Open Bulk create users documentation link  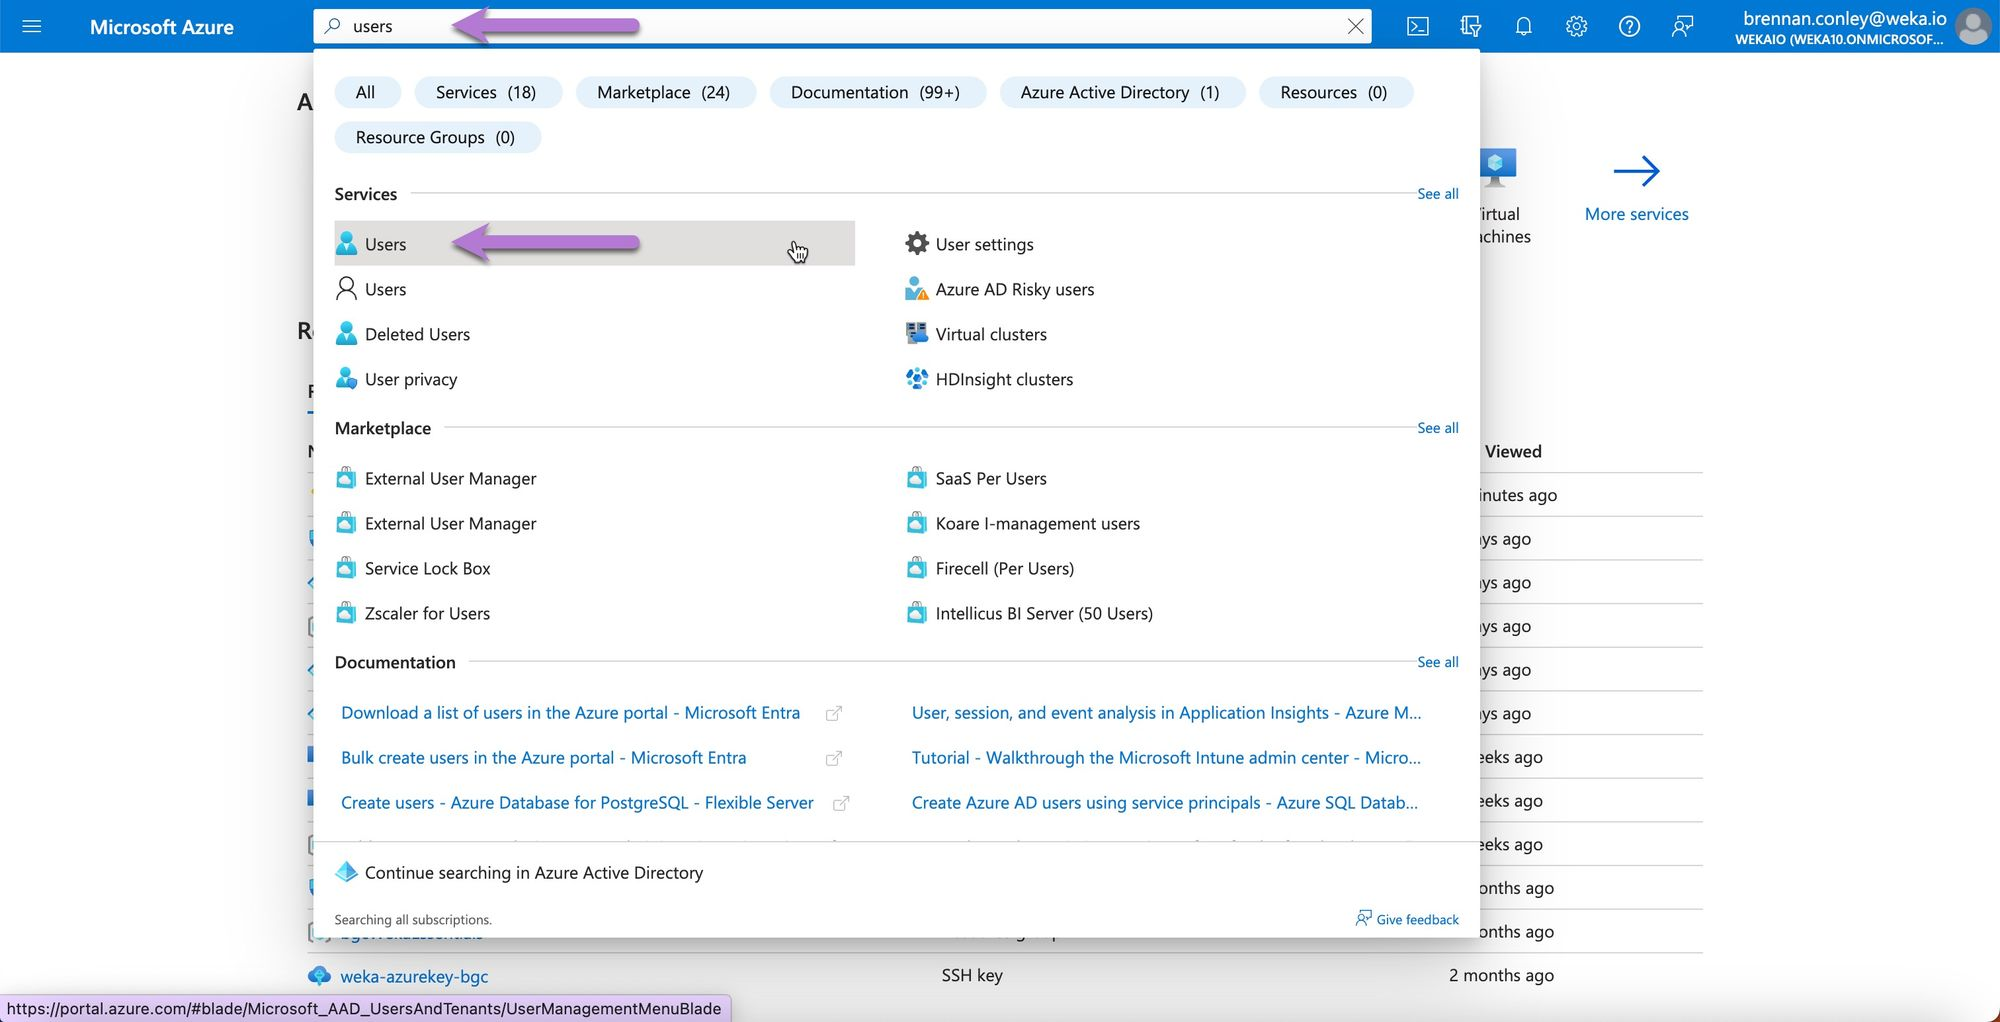pyautogui.click(x=543, y=758)
